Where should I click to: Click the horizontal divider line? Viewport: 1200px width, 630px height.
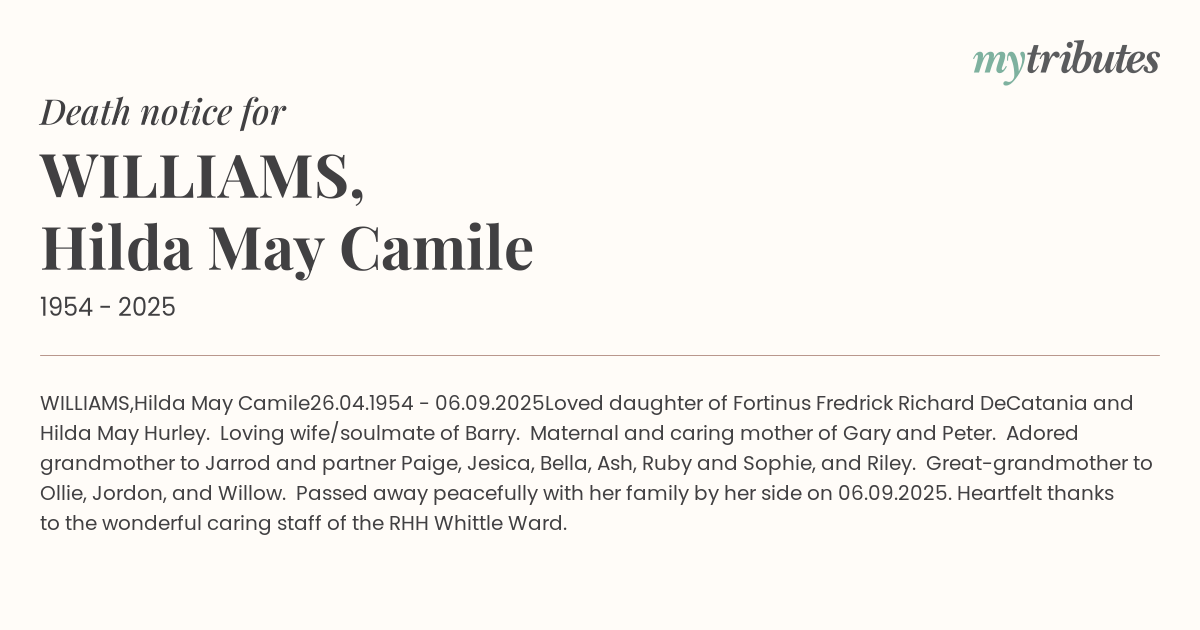point(600,355)
